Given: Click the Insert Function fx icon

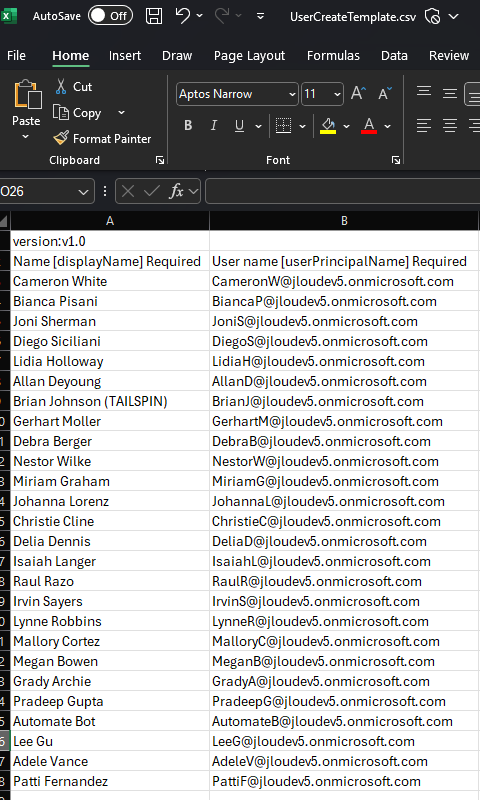Looking at the screenshot, I should tap(176, 191).
